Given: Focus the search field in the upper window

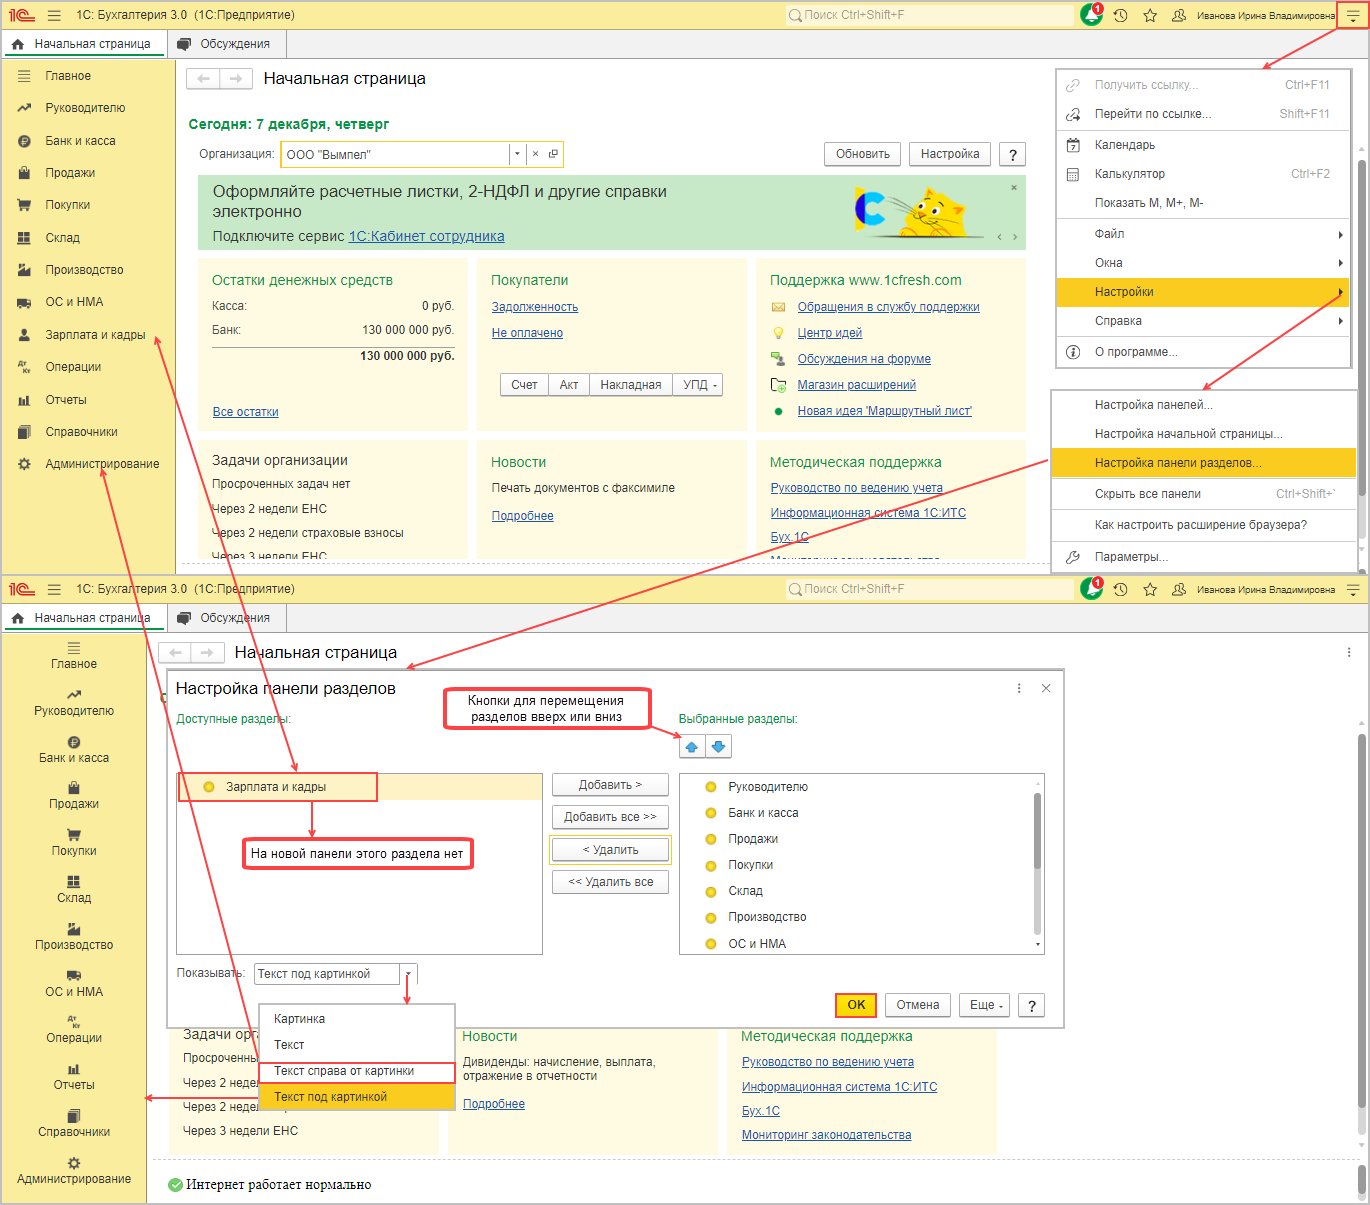Looking at the screenshot, I should [x=930, y=15].
